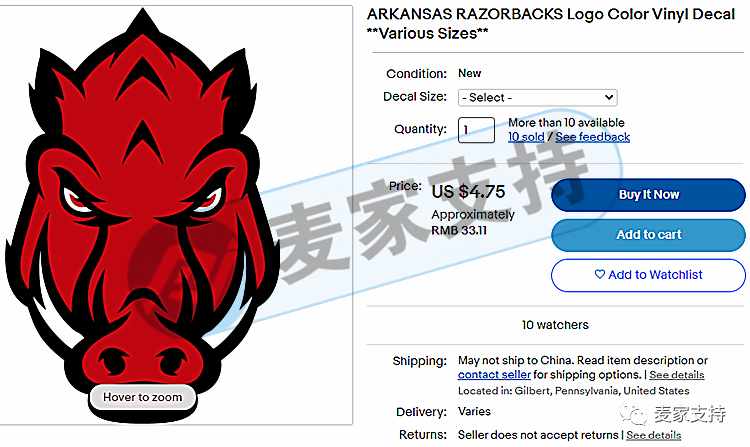
Task: Click the Located in Gilbert, Pennsylvania text
Action: pyautogui.click(x=574, y=391)
